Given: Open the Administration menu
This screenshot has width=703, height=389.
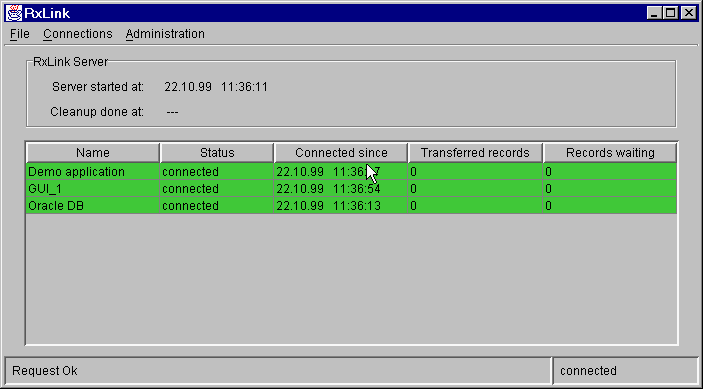Looking at the screenshot, I should point(165,34).
